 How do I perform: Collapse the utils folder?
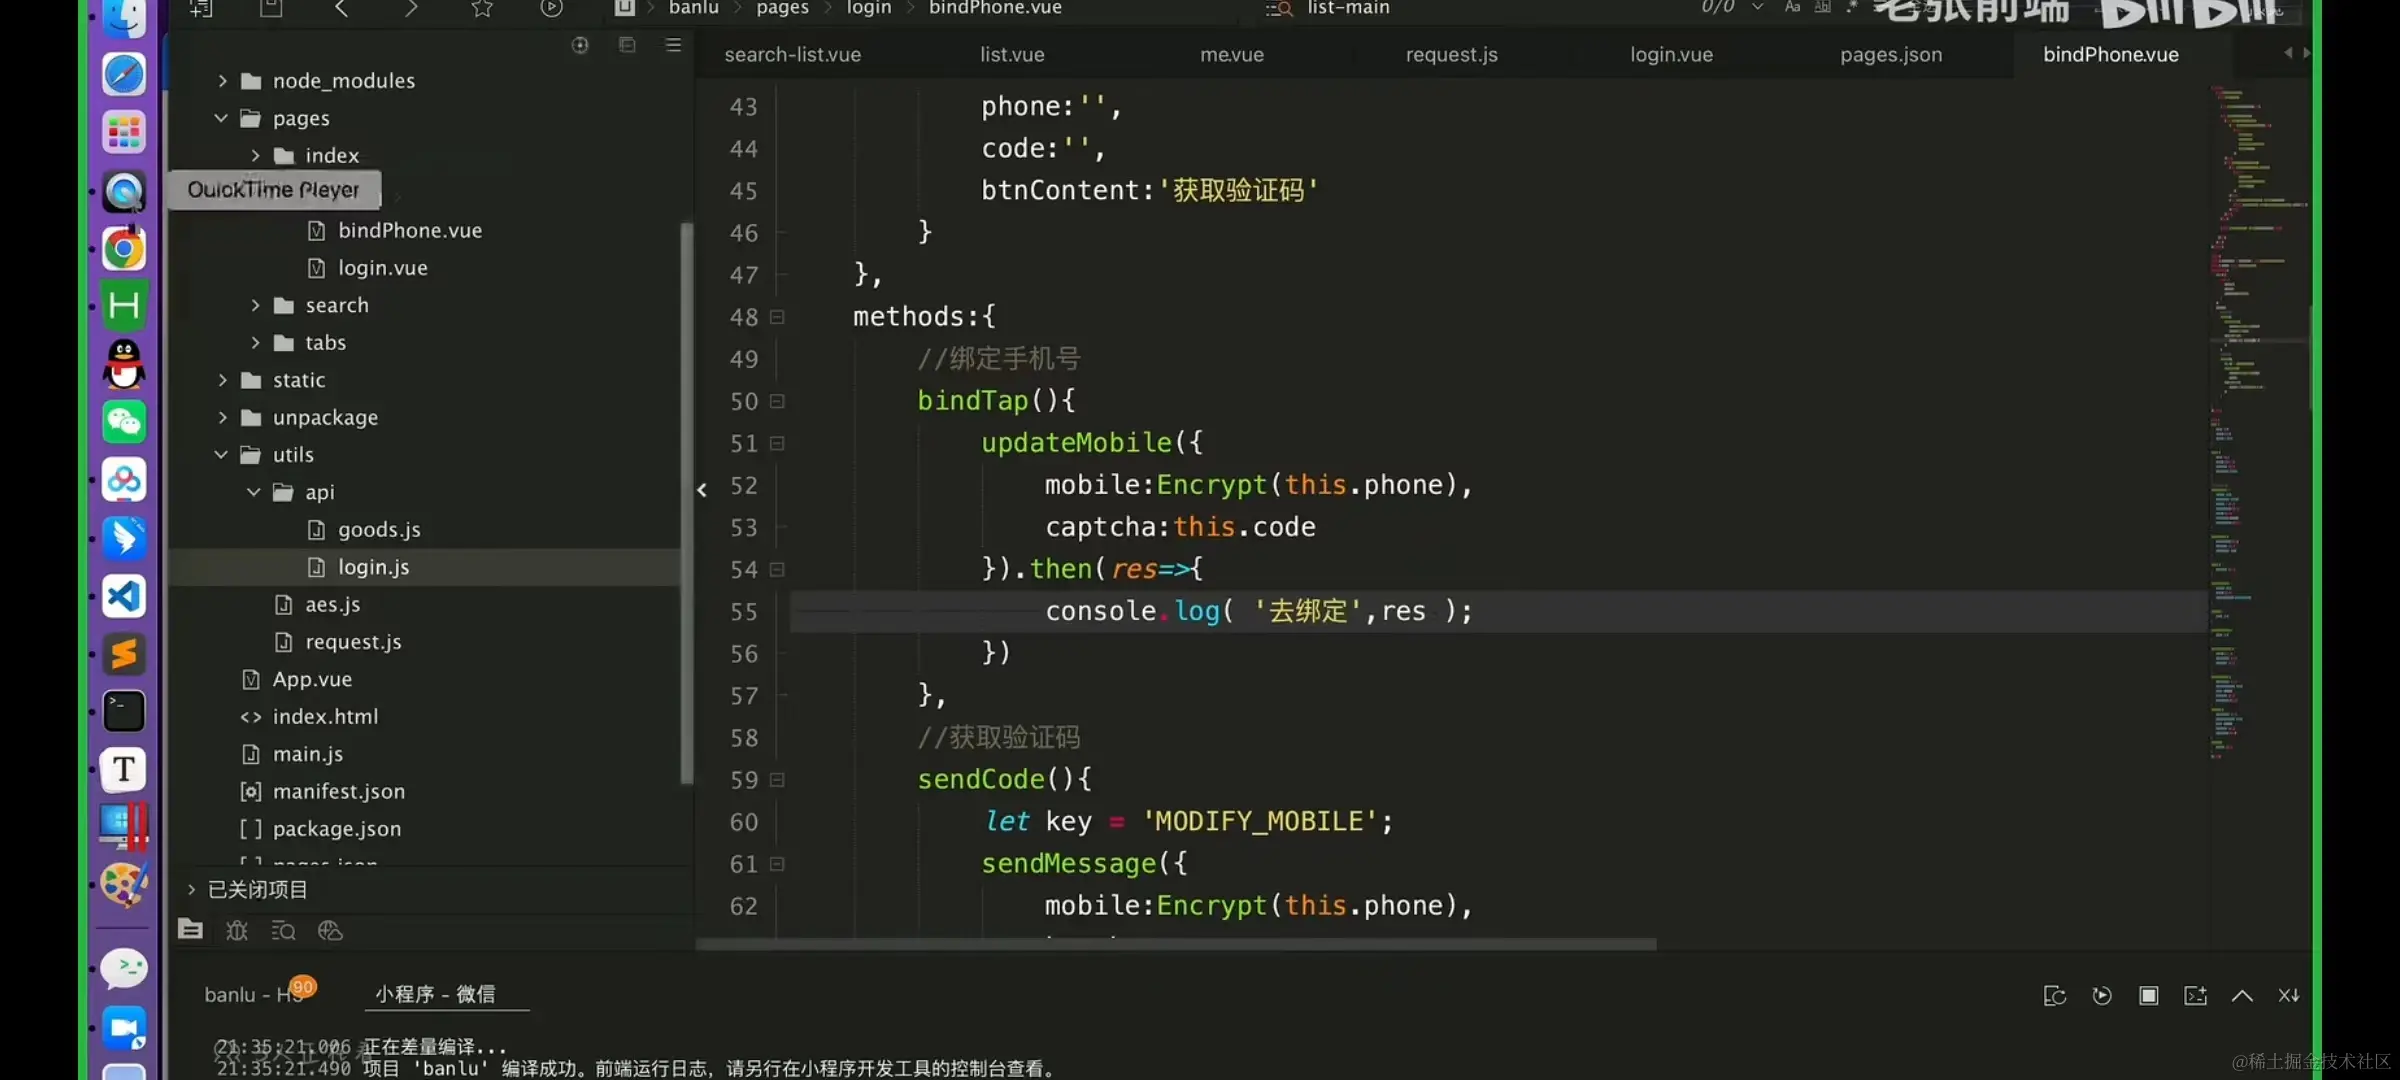[x=221, y=455]
